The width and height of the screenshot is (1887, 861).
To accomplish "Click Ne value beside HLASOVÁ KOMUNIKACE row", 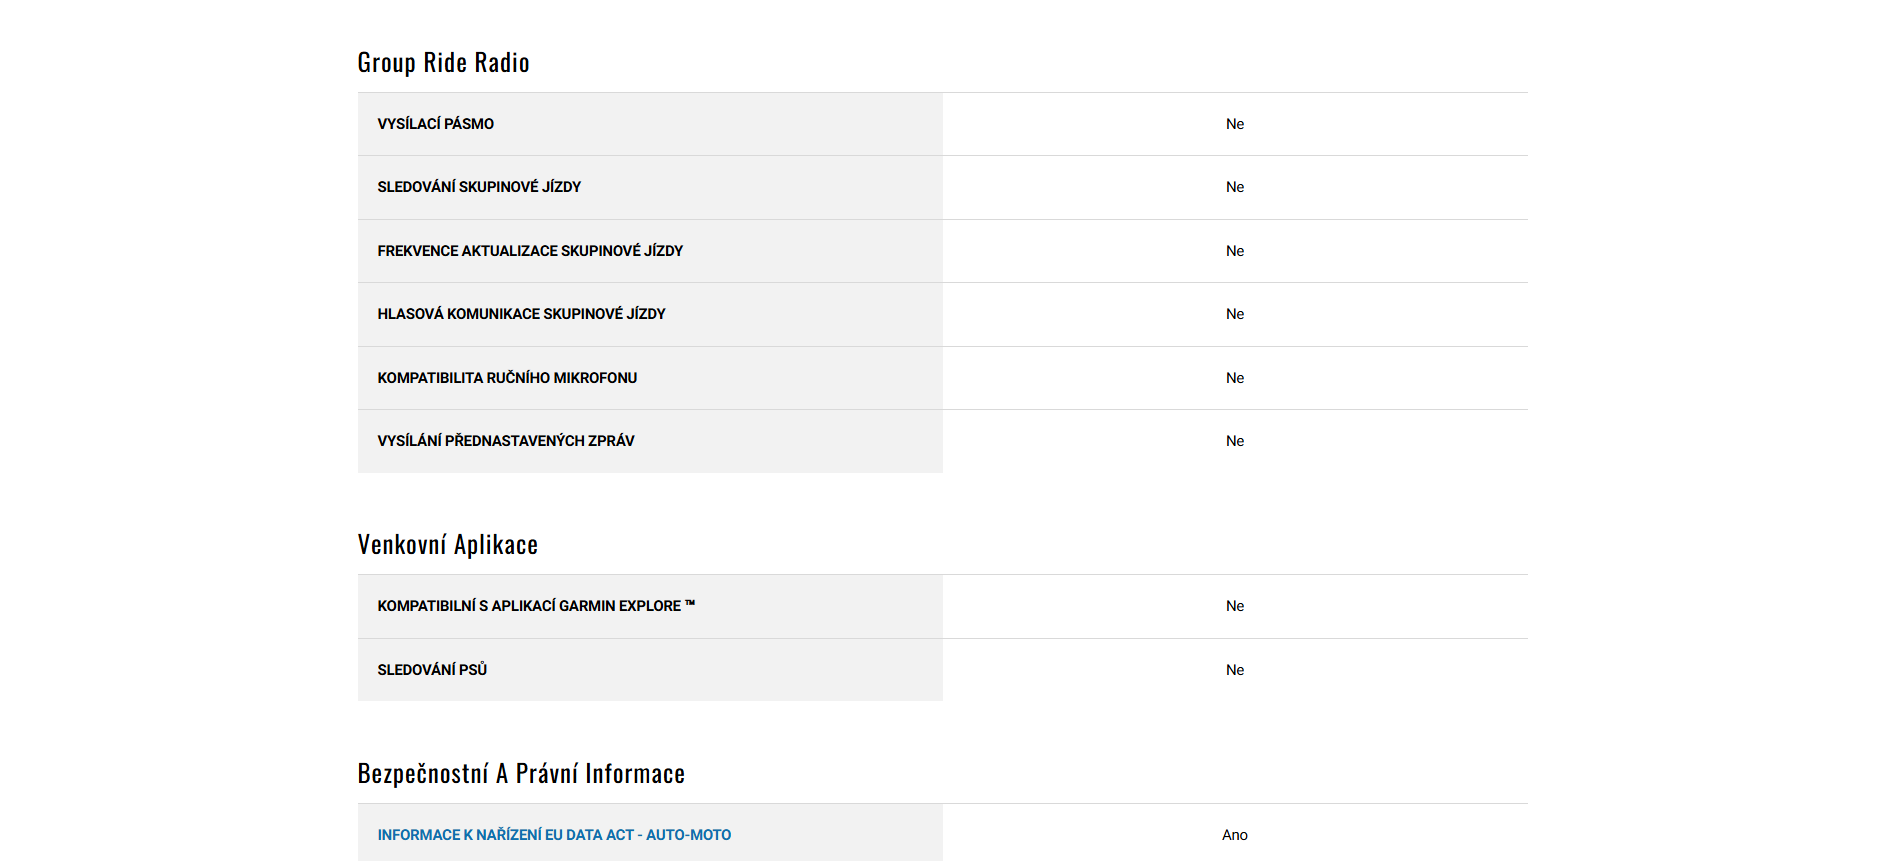I will coord(1235,314).
